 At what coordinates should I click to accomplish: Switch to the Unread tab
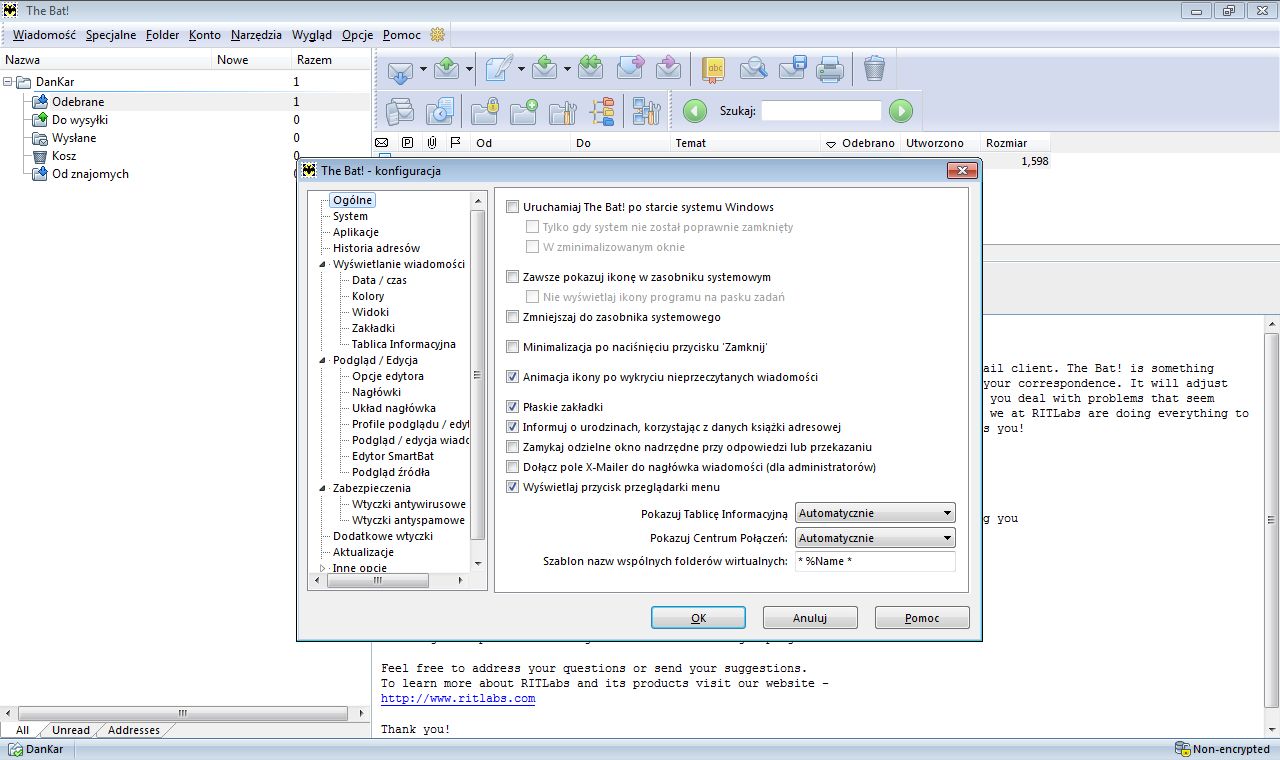click(71, 730)
